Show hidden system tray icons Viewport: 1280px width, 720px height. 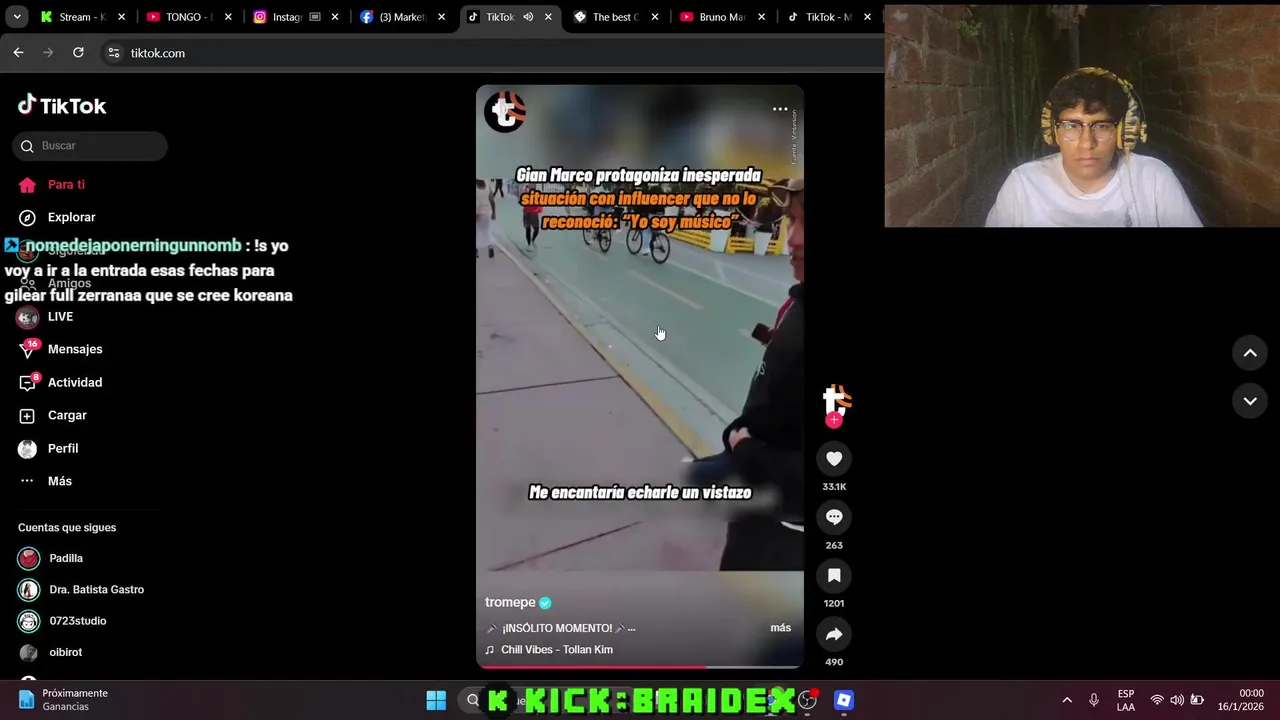tap(1067, 700)
